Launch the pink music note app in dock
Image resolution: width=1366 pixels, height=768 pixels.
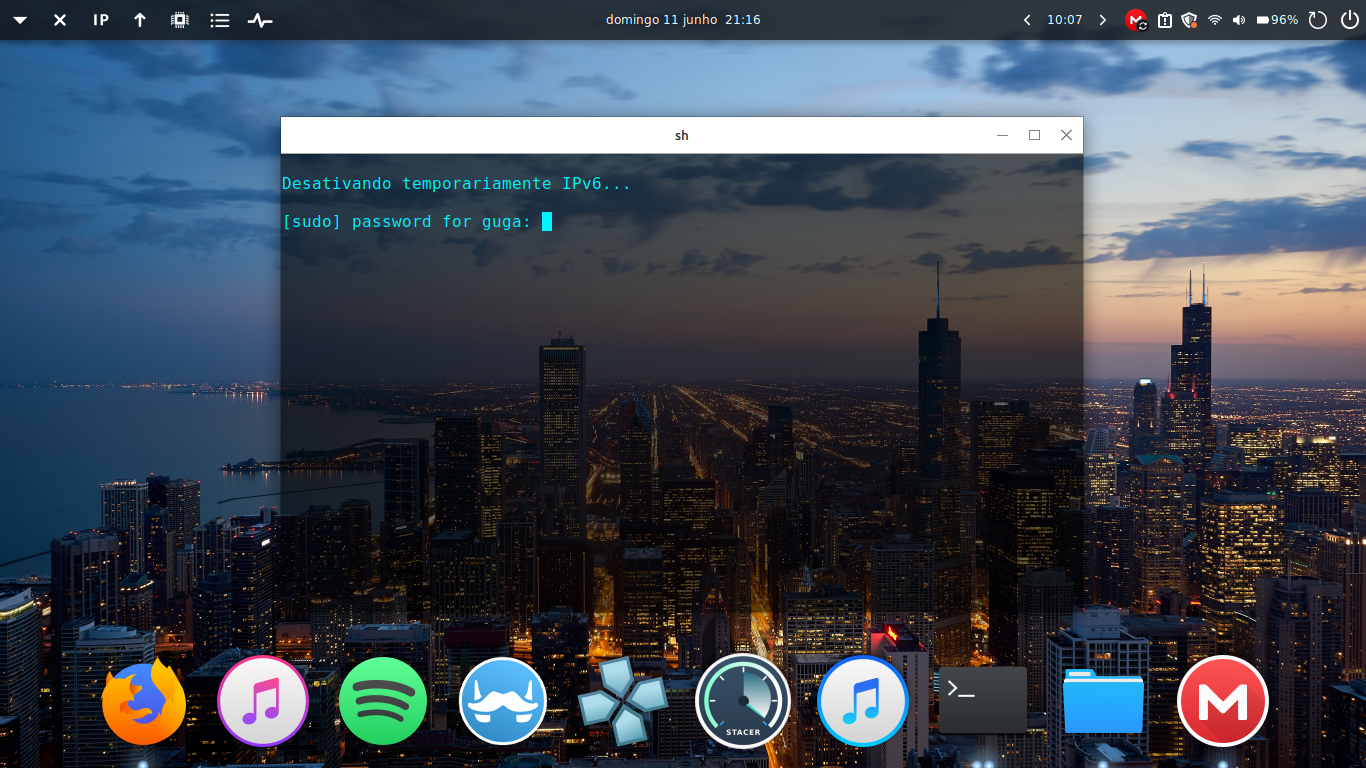pyautogui.click(x=263, y=701)
